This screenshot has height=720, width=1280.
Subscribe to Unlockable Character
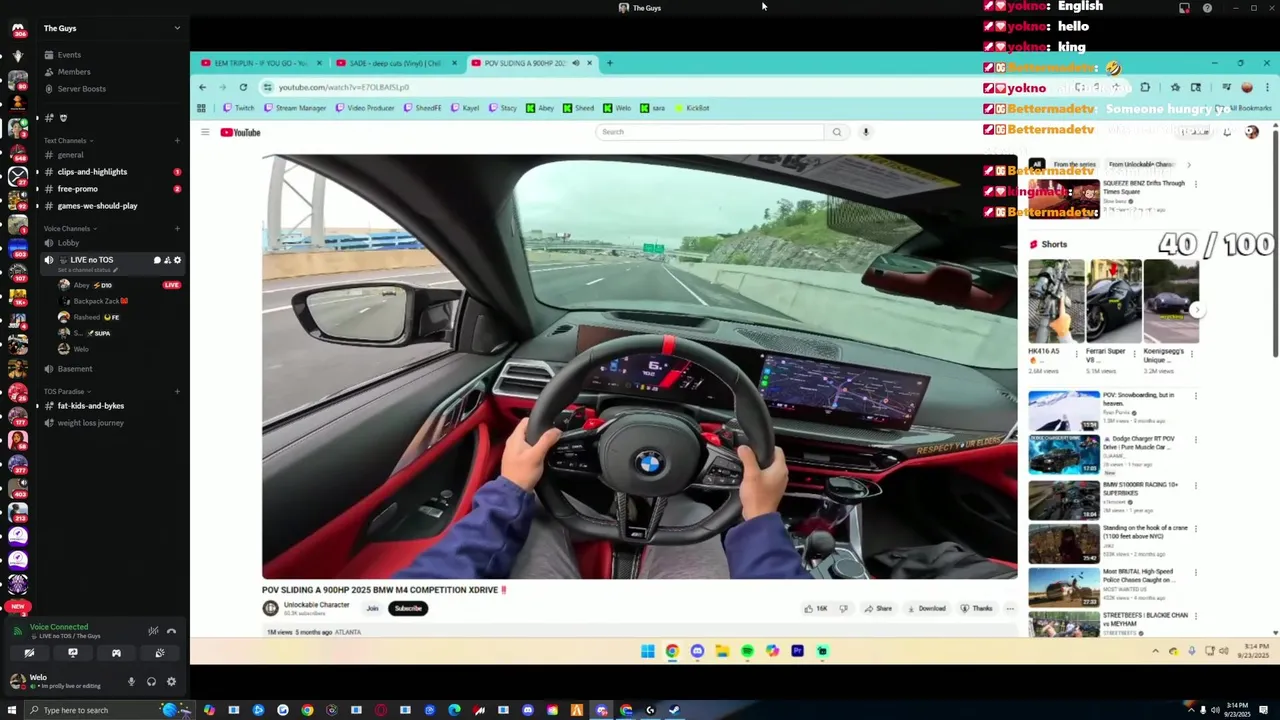408,608
